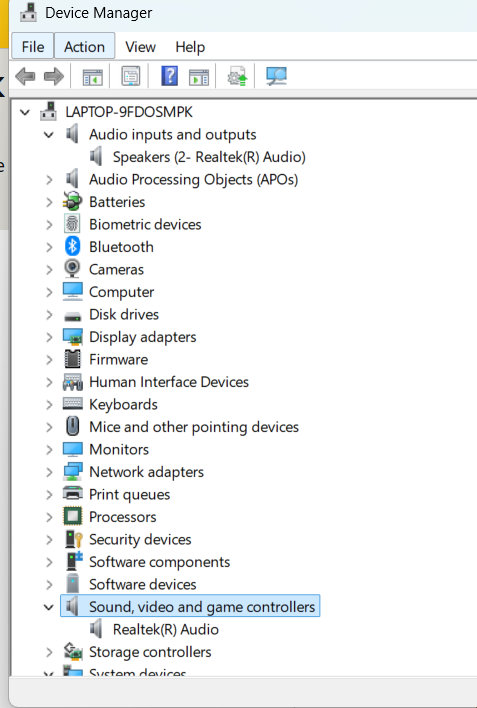Expand the Network adapters category

click(49, 472)
